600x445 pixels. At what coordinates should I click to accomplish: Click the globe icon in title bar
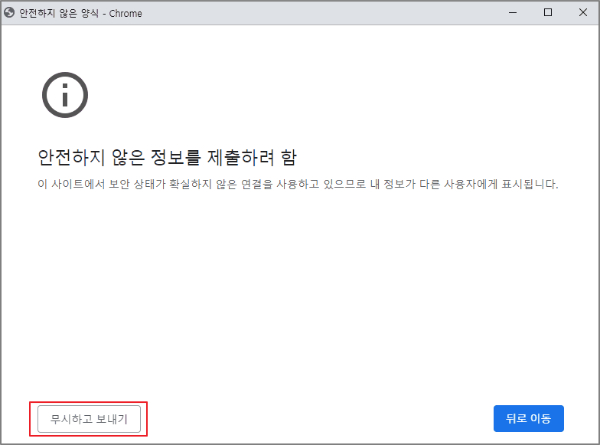point(10,12)
